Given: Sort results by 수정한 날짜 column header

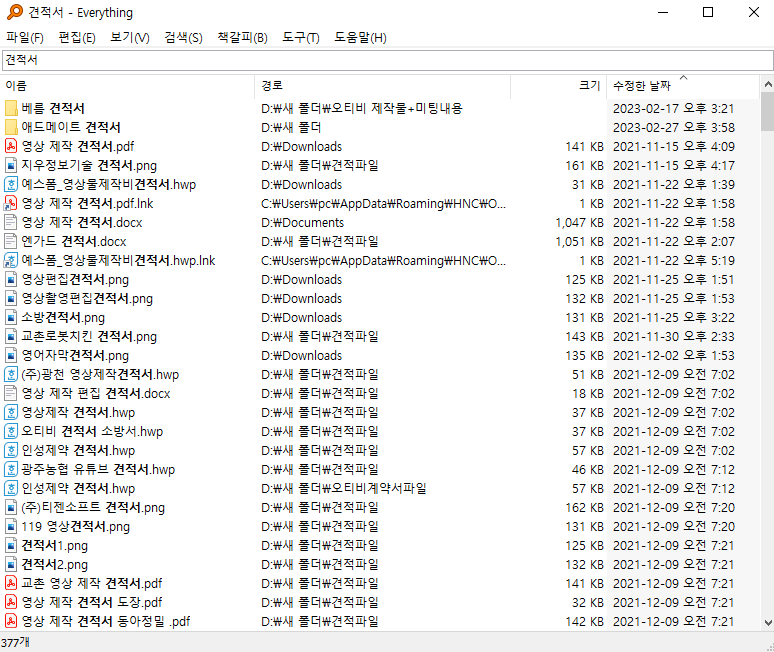Looking at the screenshot, I should tap(683, 86).
